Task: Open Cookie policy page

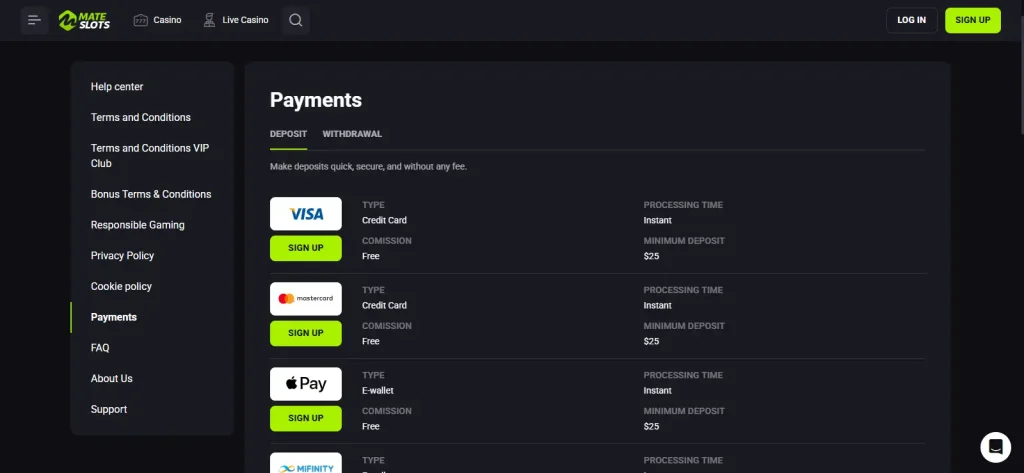Action: [121, 286]
